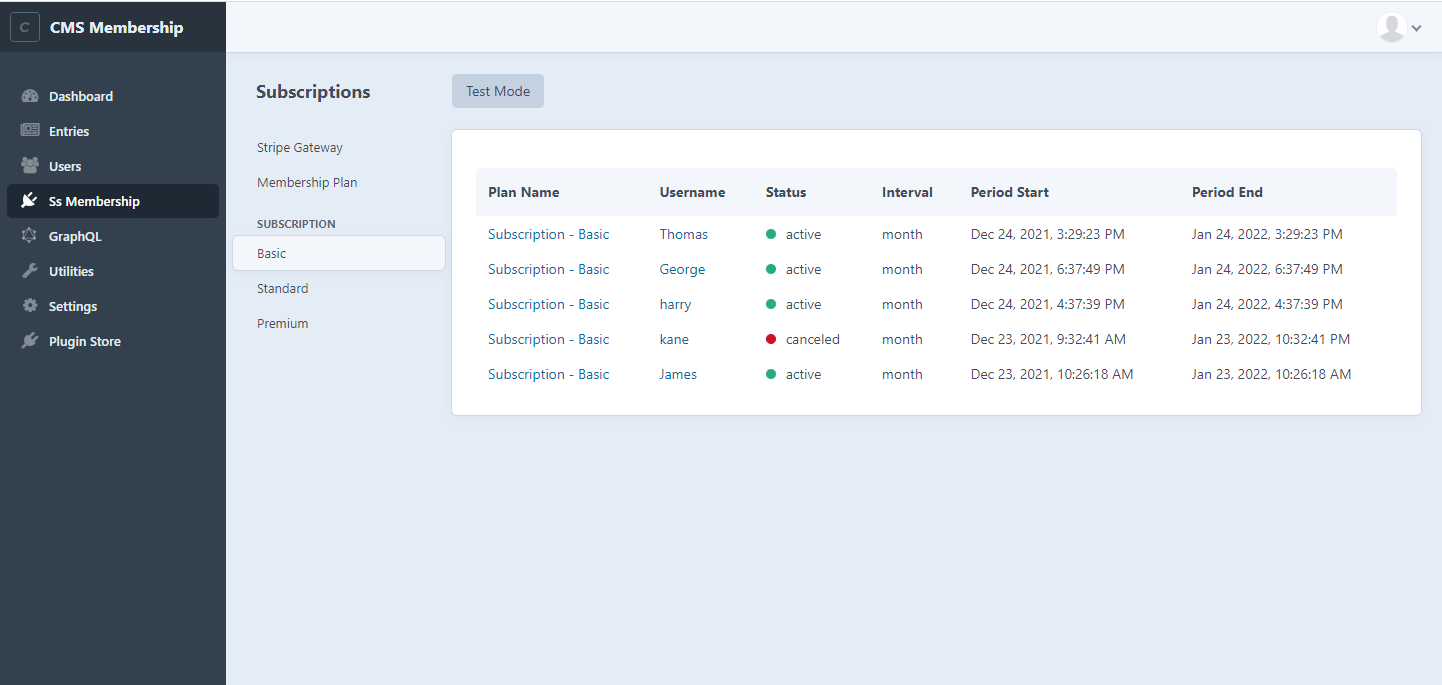Viewport: 1442px width, 685px height.
Task: Open the kane username link
Action: click(674, 339)
